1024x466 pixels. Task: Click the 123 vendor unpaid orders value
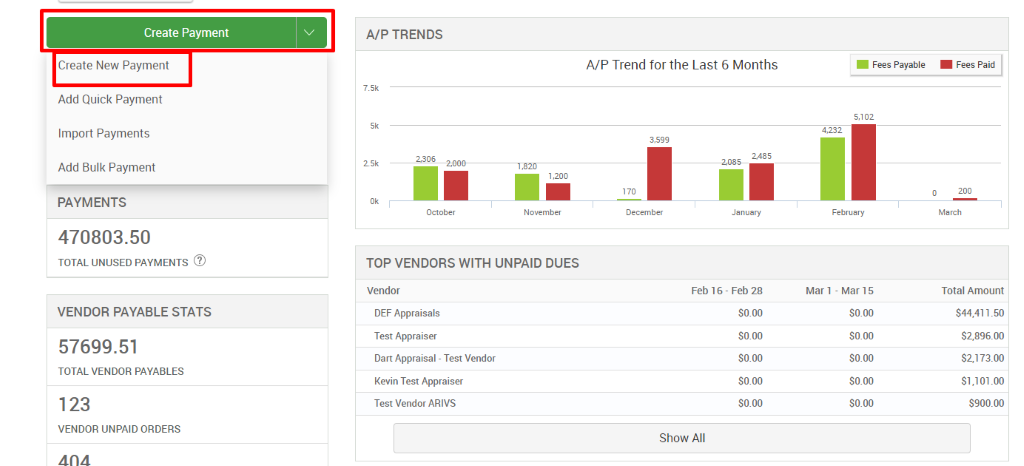tap(74, 405)
